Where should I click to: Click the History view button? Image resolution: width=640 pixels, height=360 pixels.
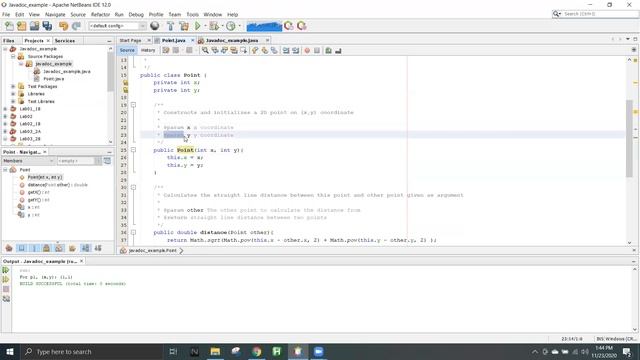[148, 50]
